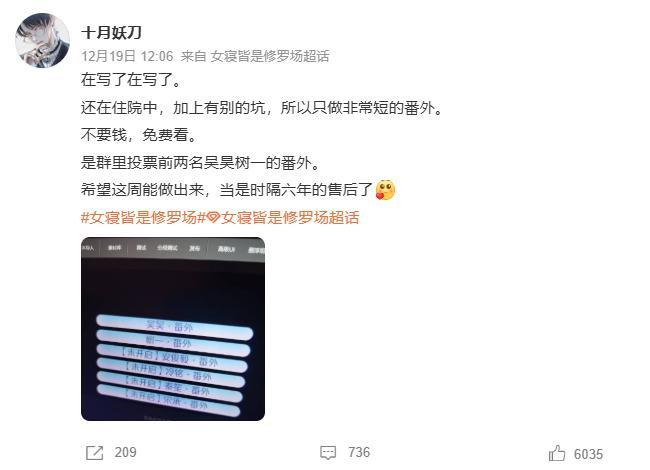Click the 发布 tab in the photographed toolbar
Image resolution: width=650 pixels, height=470 pixels.
(194, 248)
